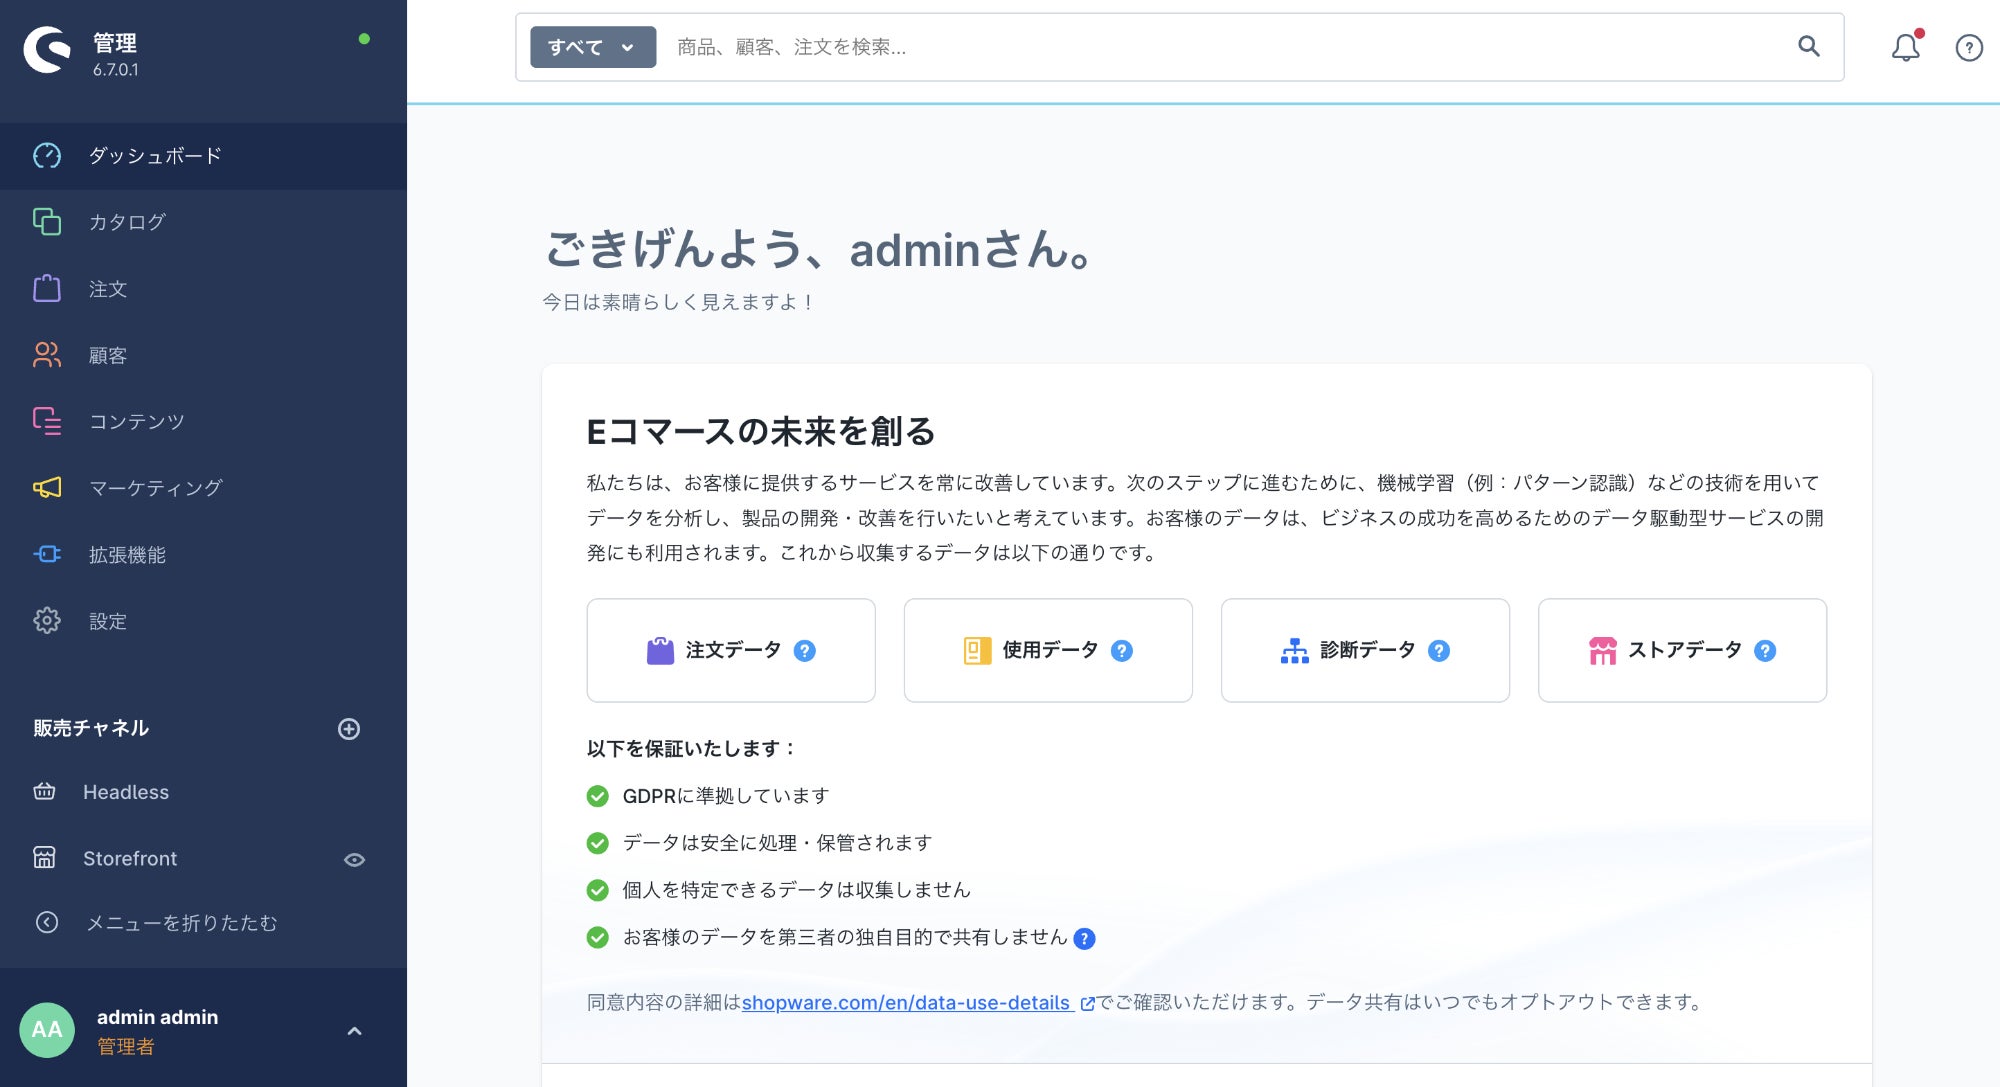Open the カタログ menu in sidebar
Screen dimensions: 2000x1087
(x=127, y=222)
